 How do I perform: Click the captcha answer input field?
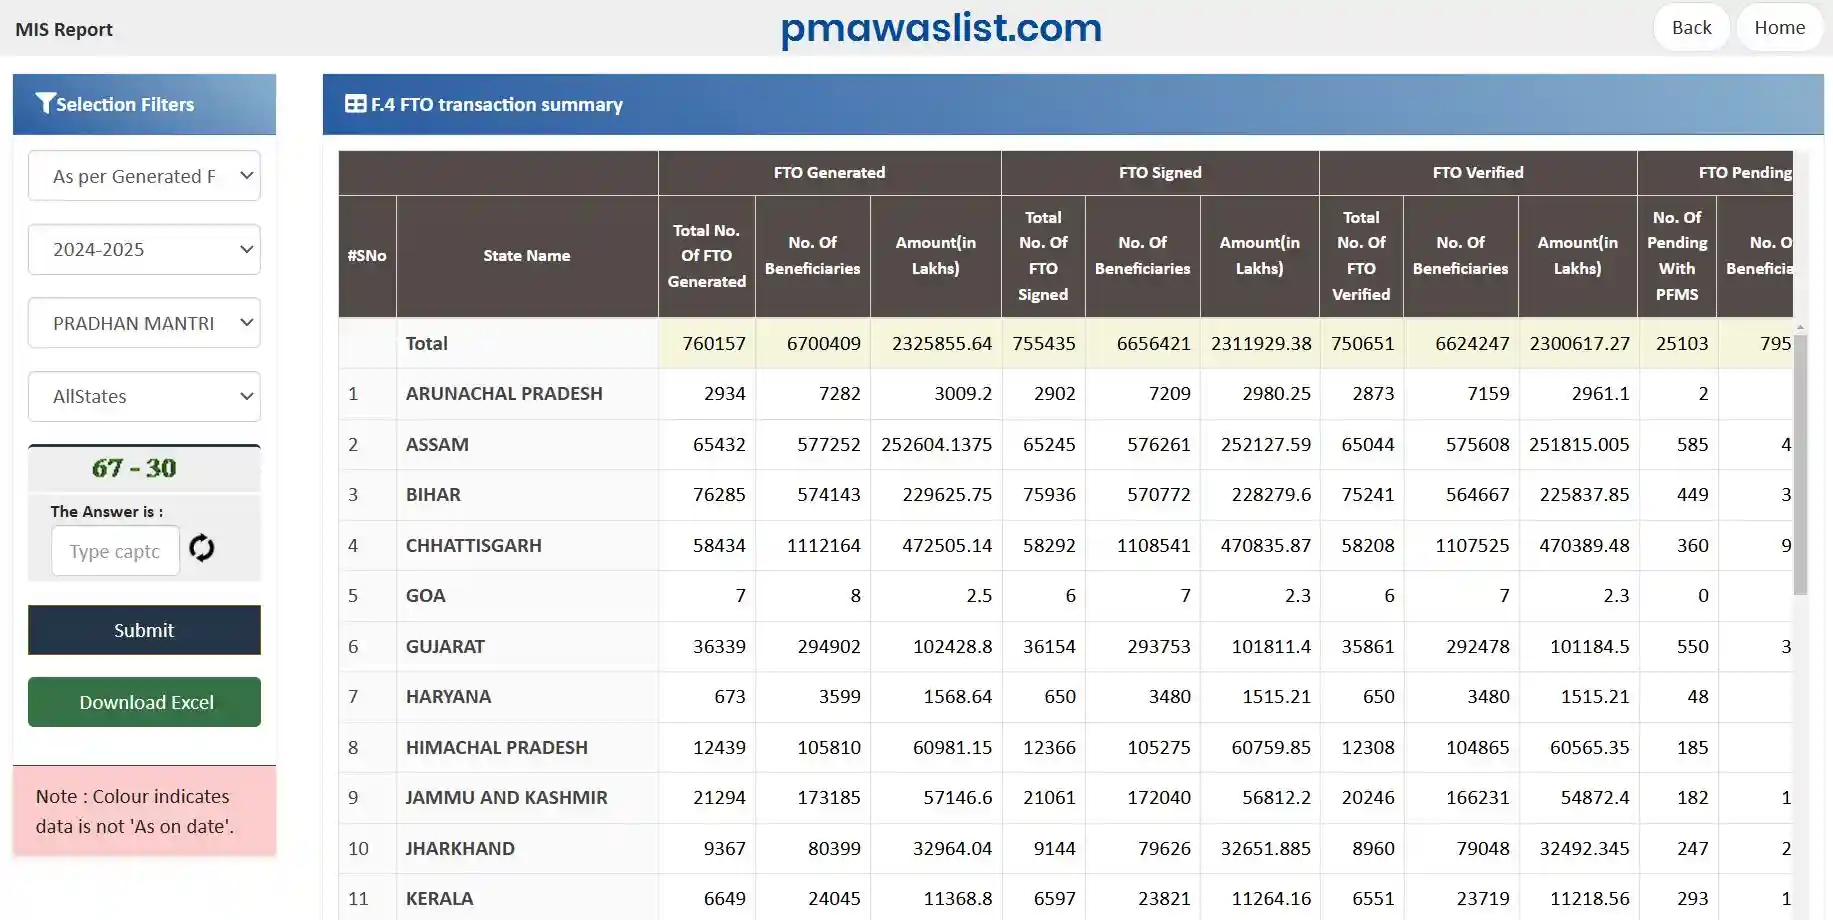pos(115,550)
